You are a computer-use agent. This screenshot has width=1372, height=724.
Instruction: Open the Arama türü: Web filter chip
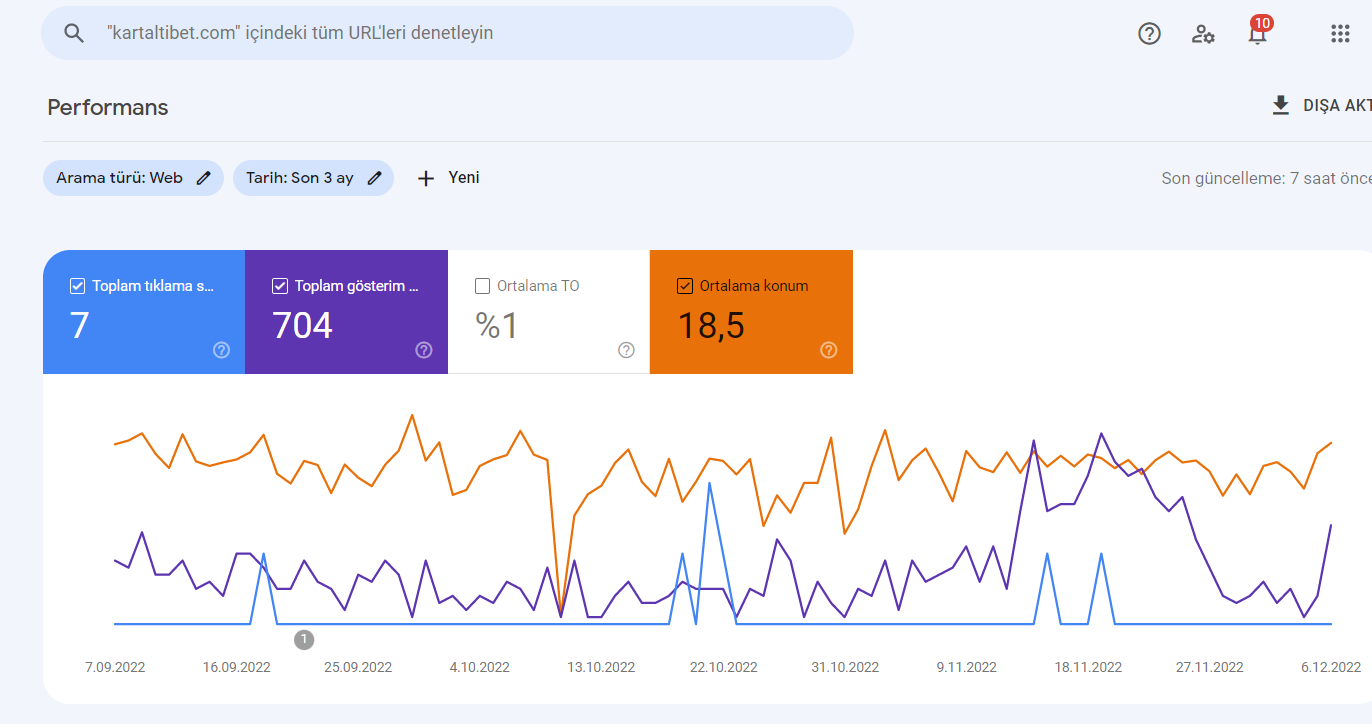click(x=133, y=178)
